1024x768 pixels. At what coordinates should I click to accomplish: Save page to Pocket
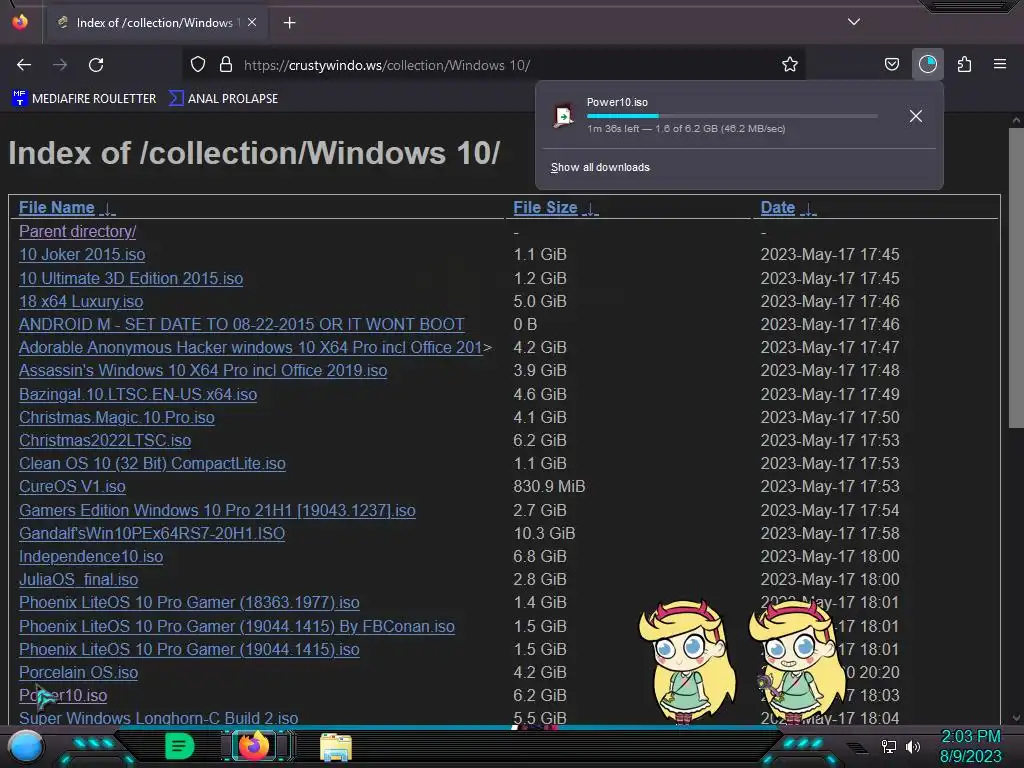click(x=891, y=64)
